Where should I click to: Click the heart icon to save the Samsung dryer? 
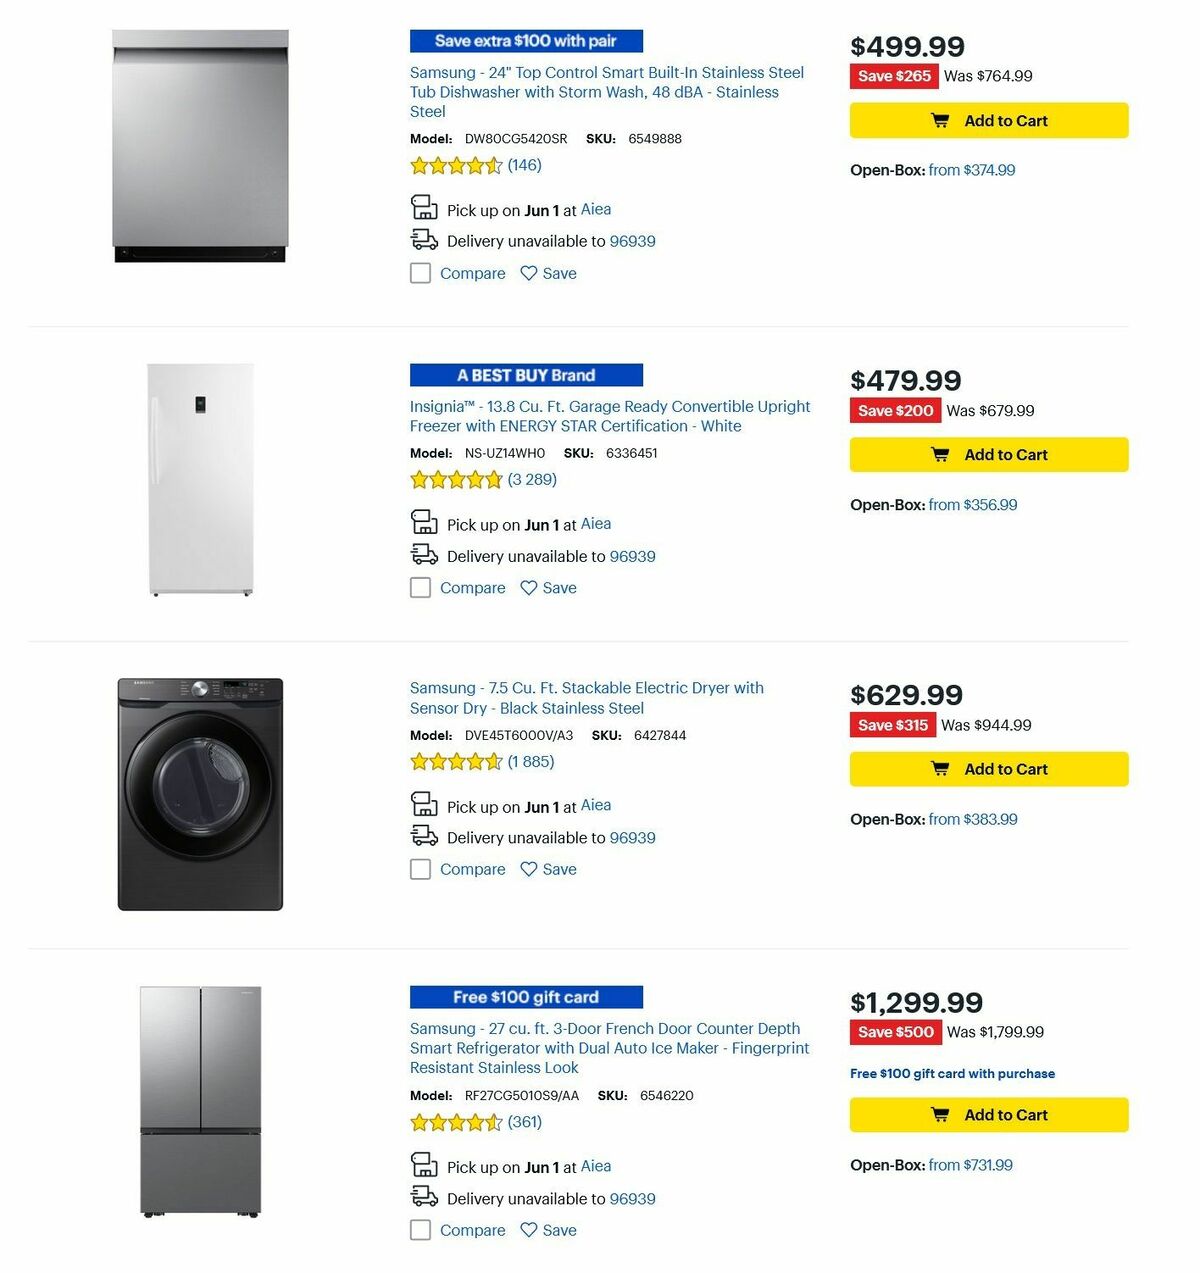pyautogui.click(x=529, y=869)
